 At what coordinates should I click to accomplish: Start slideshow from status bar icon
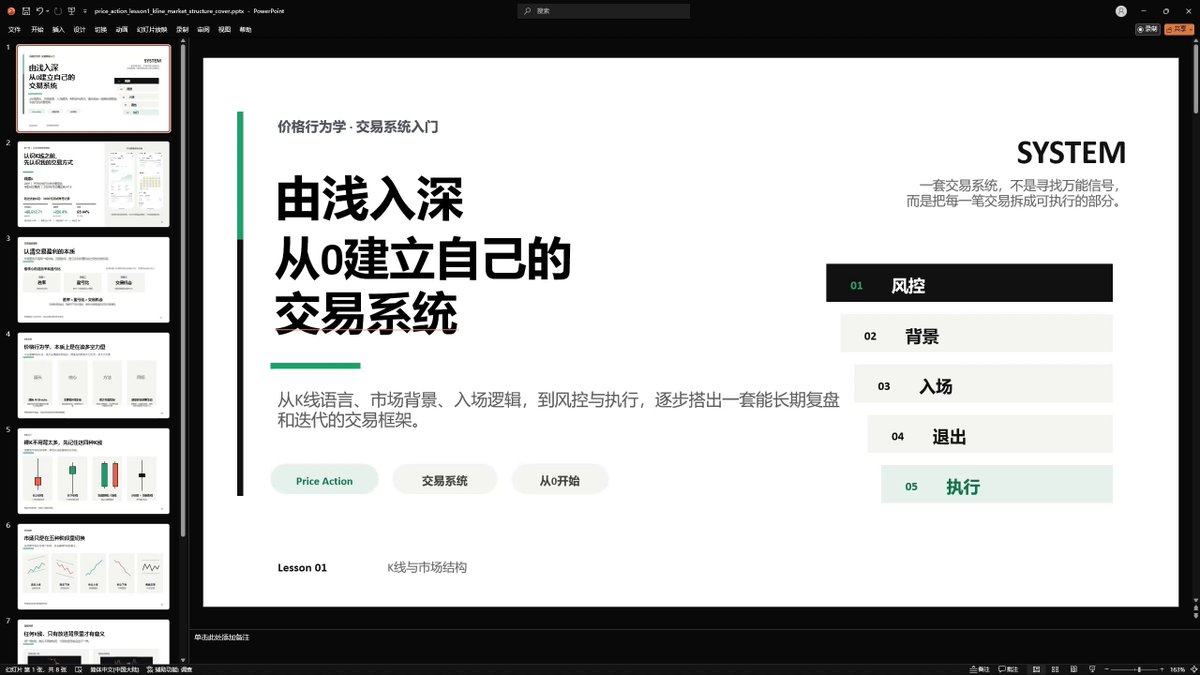(1090, 668)
